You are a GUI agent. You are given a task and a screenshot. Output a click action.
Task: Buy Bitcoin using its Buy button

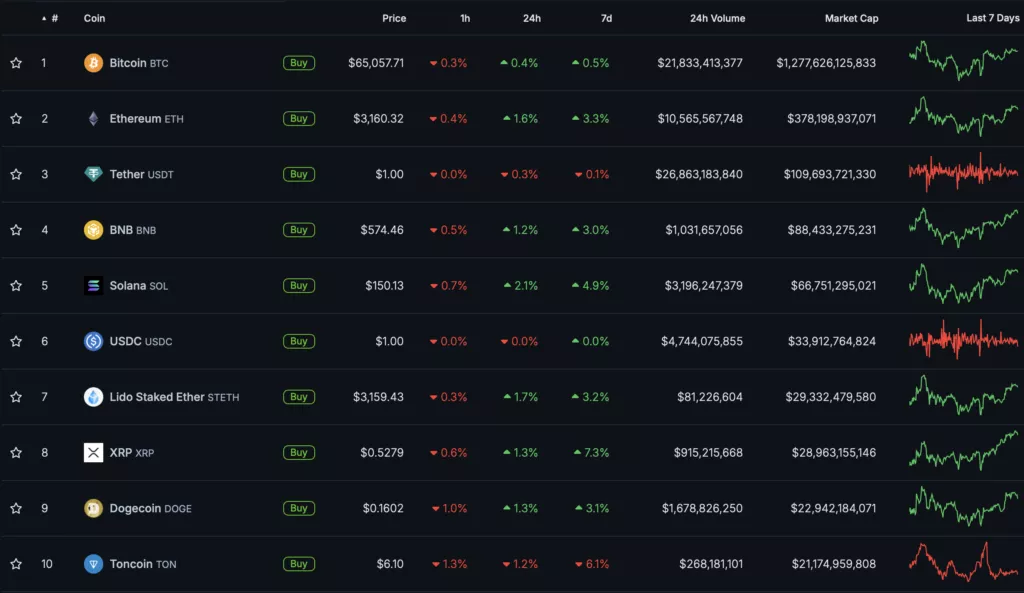(x=298, y=63)
